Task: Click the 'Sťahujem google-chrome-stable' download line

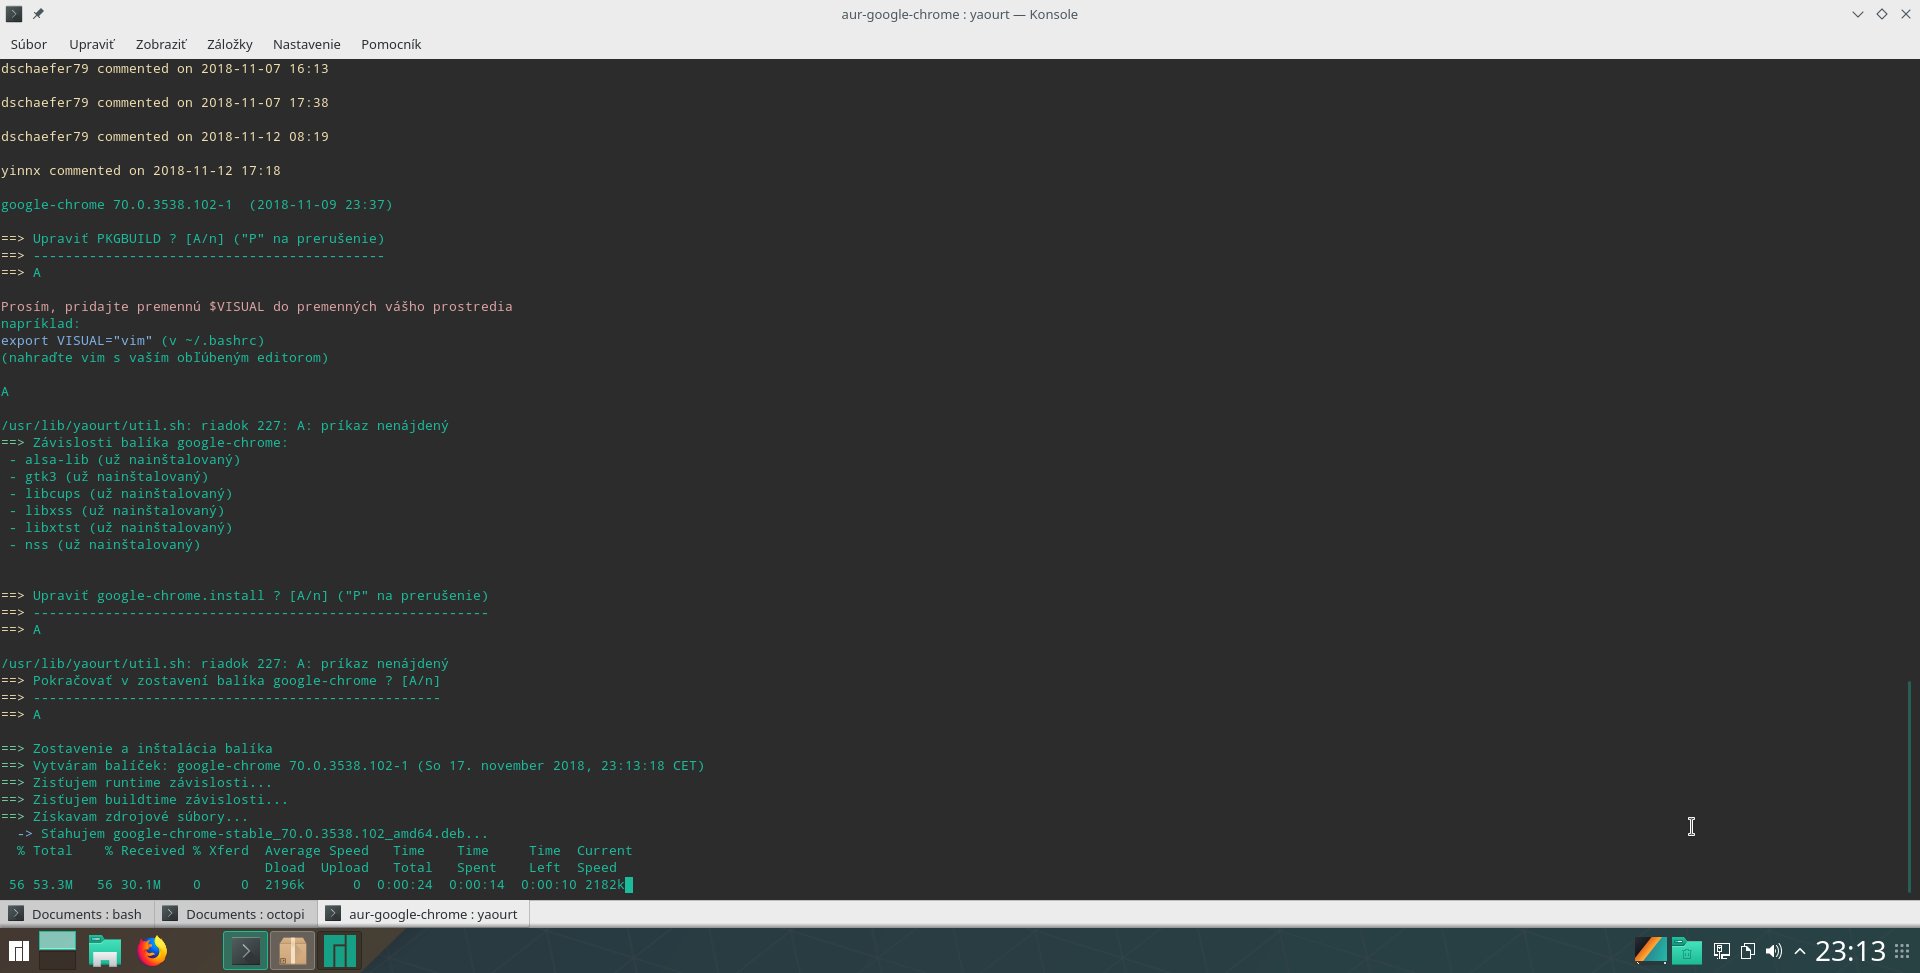Action: coord(253,833)
